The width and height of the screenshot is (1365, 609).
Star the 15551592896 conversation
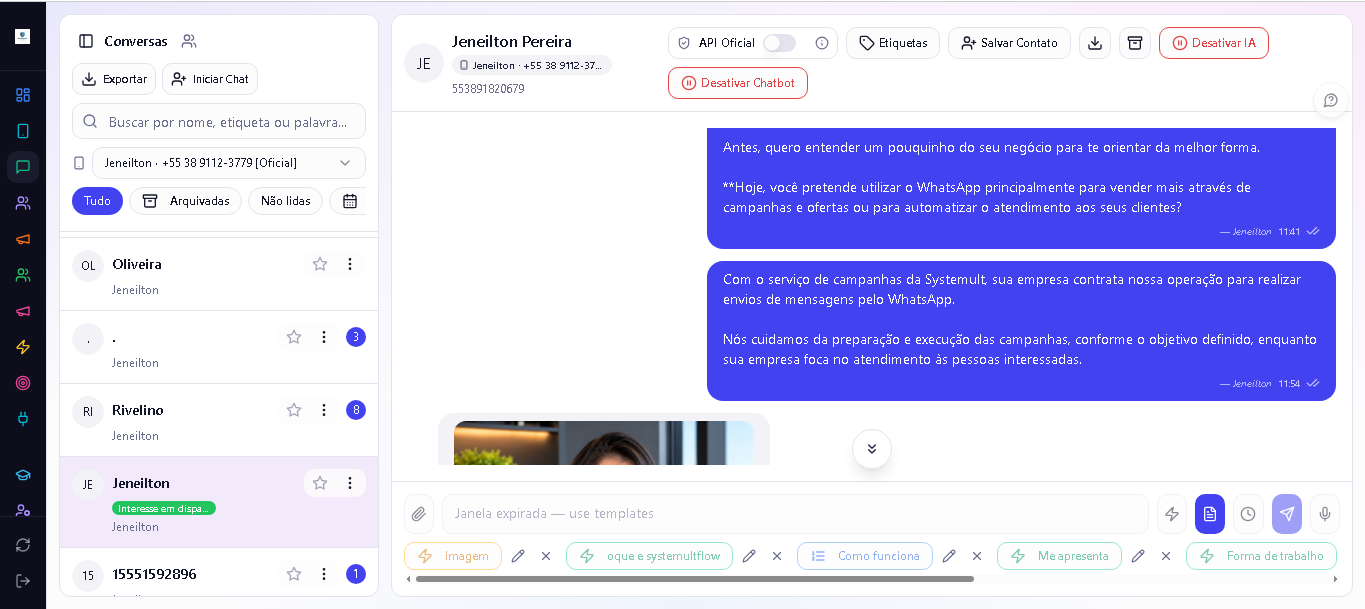(x=294, y=574)
